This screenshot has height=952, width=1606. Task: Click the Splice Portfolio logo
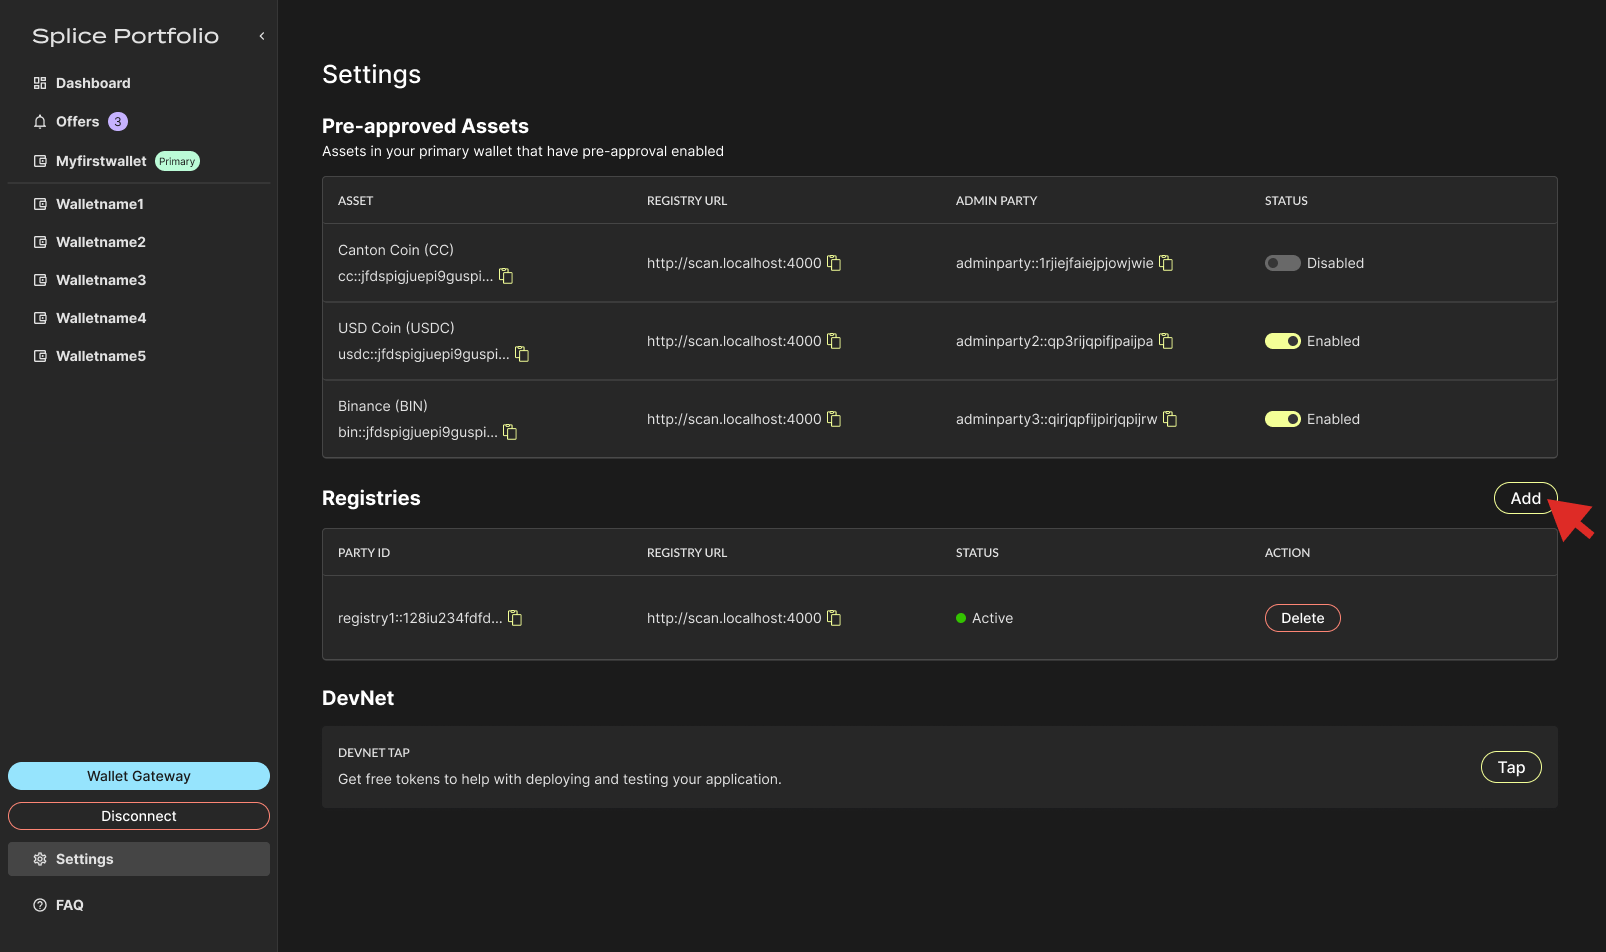[125, 36]
